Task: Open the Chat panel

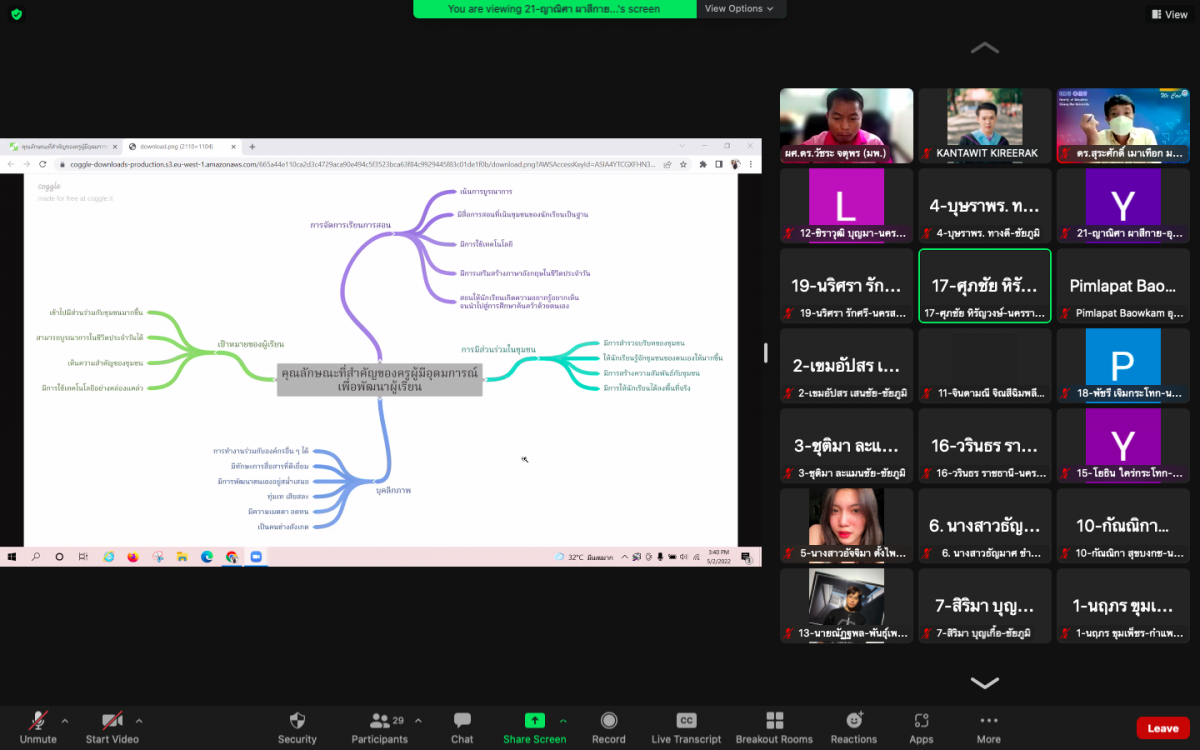Action: point(462,727)
